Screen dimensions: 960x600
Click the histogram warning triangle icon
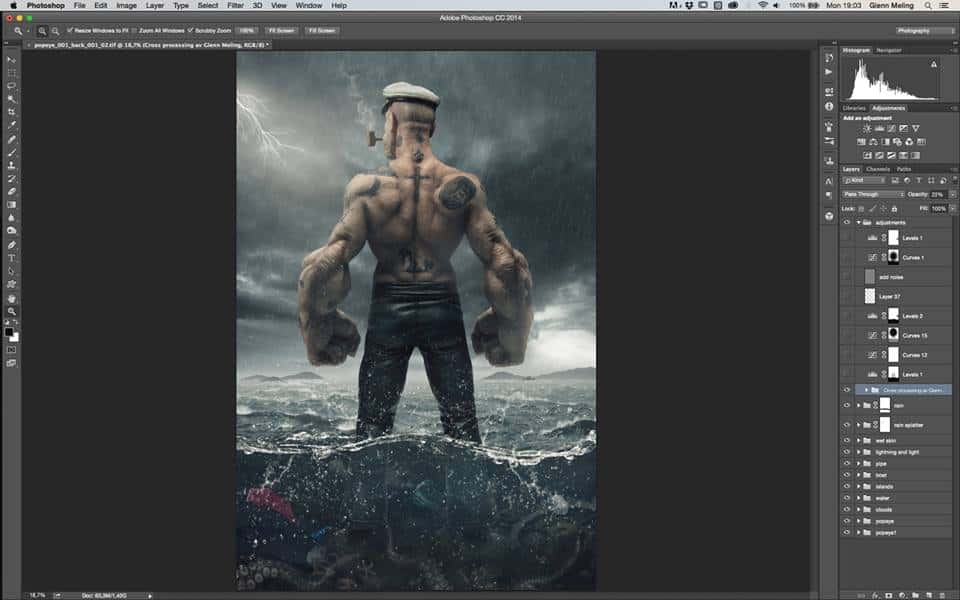pos(934,63)
